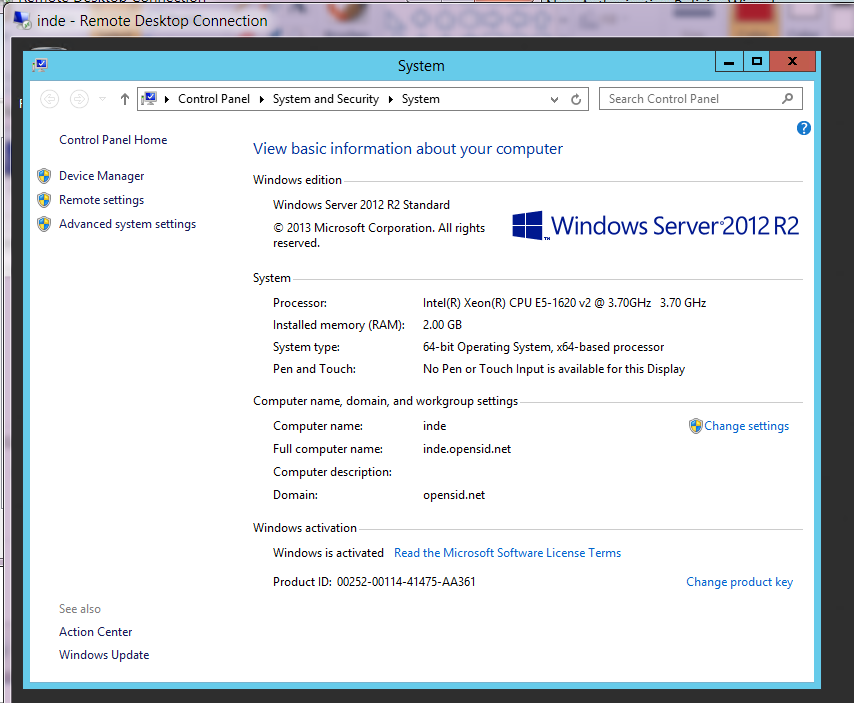The width and height of the screenshot is (854, 703).
Task: Open Windows Update from See also
Action: (104, 655)
